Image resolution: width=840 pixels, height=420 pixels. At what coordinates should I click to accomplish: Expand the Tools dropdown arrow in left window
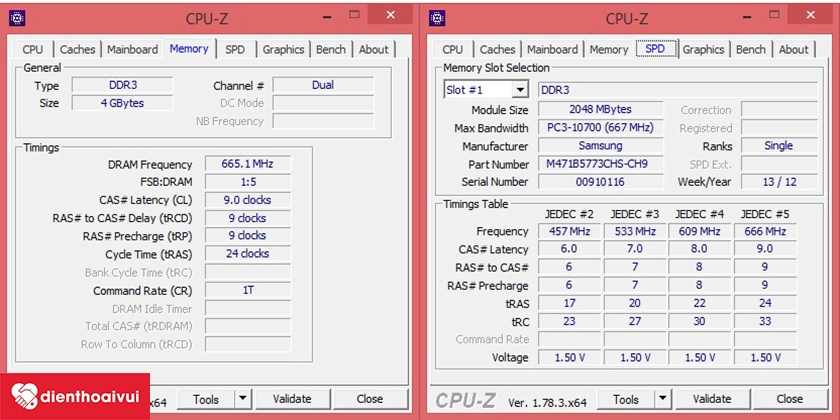click(243, 399)
